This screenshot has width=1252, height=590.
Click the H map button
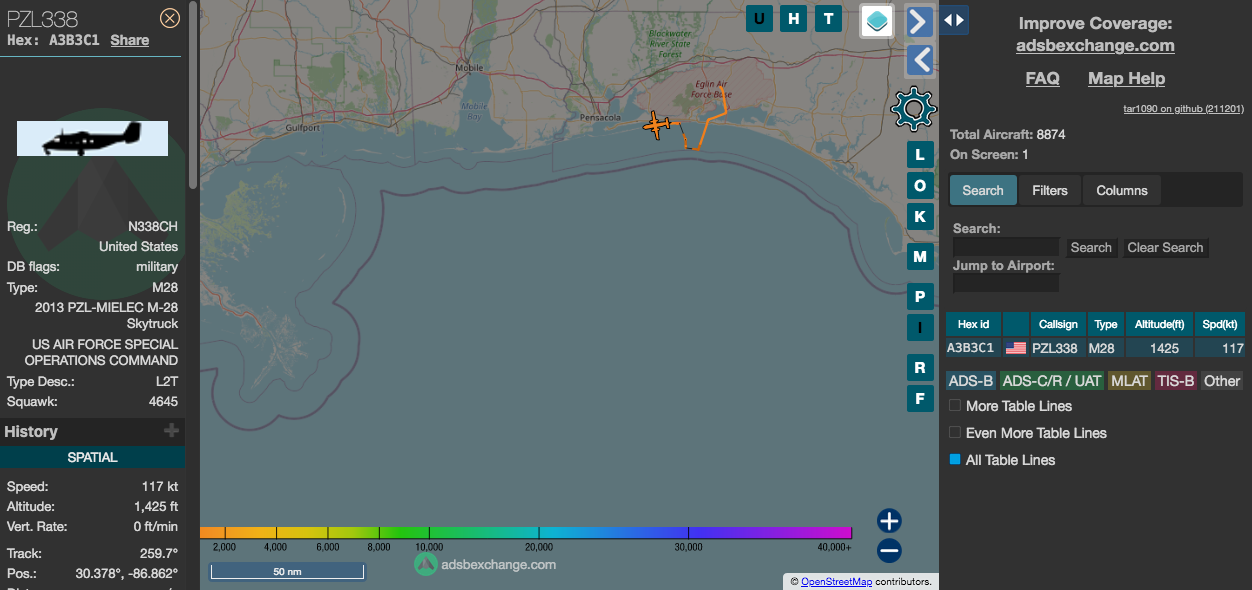[794, 18]
